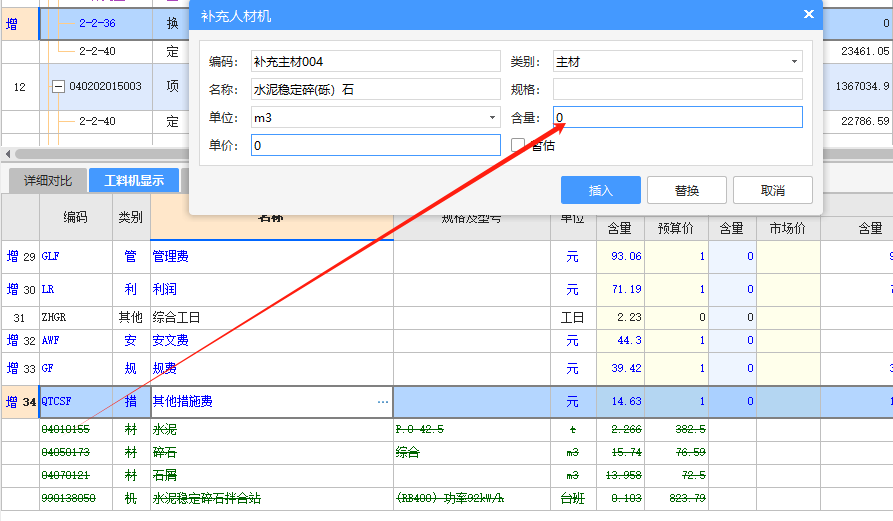This screenshot has height=521, width=893.
Task: Click the 市场价 column header
Action: [x=788, y=228]
